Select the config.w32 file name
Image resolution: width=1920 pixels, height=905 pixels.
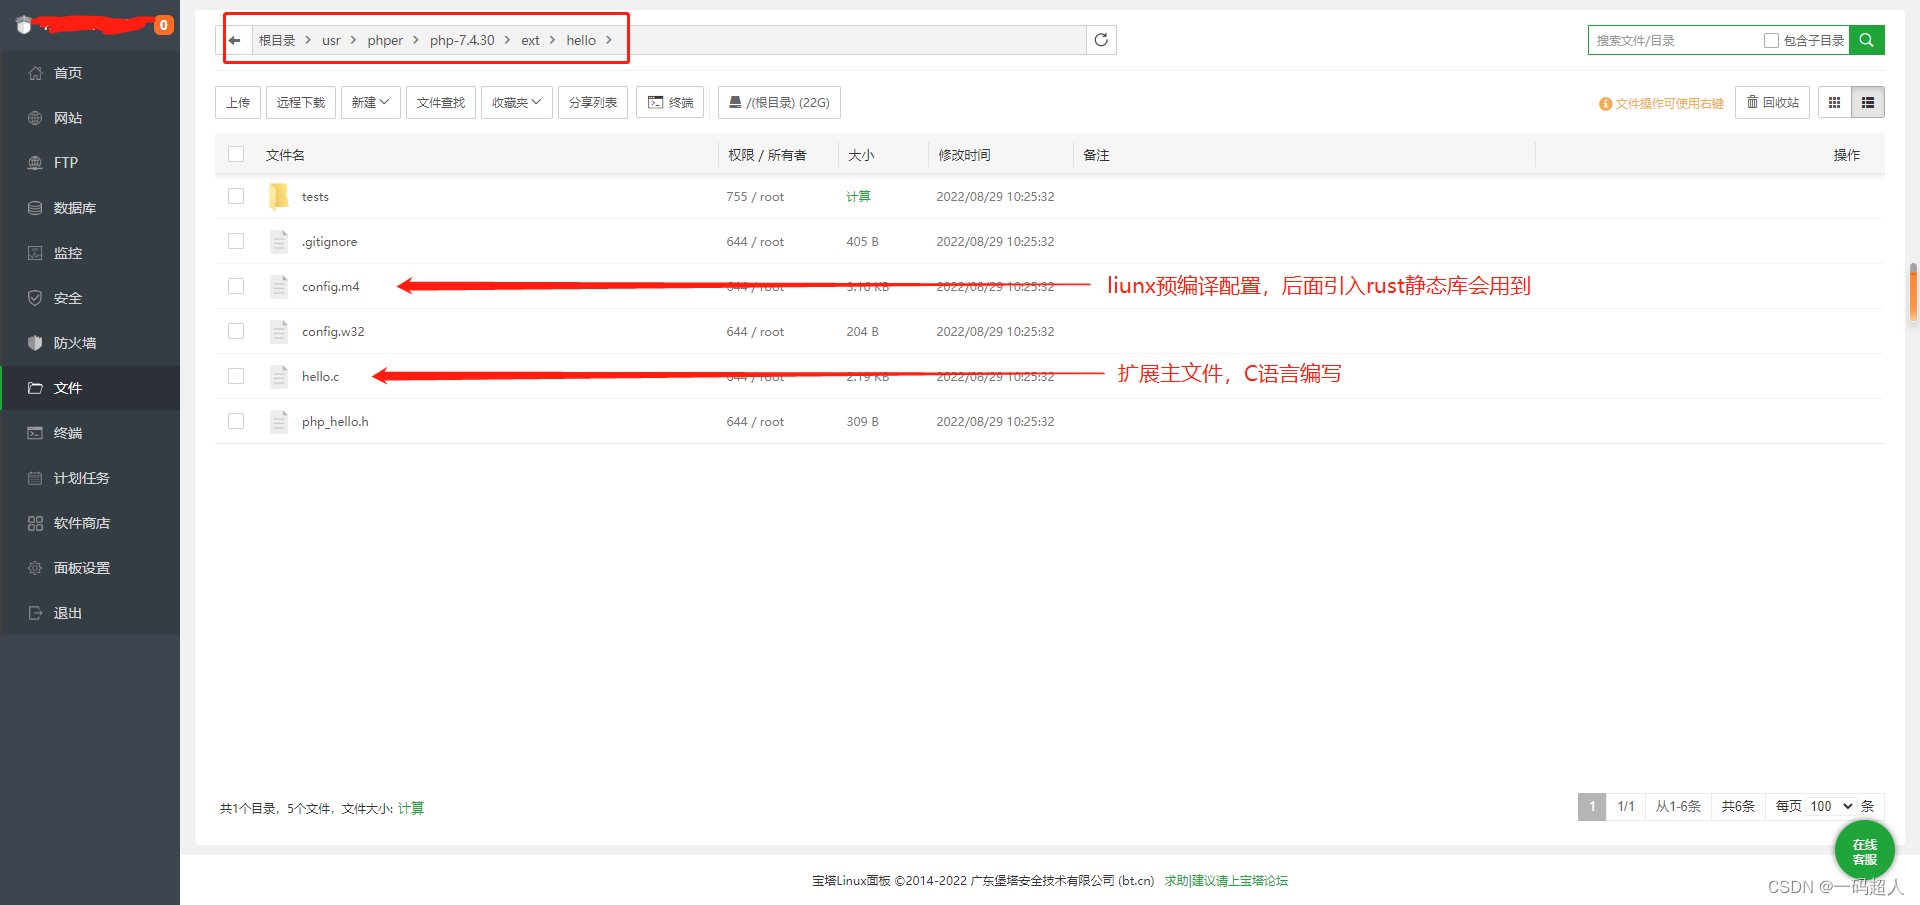[x=333, y=331]
